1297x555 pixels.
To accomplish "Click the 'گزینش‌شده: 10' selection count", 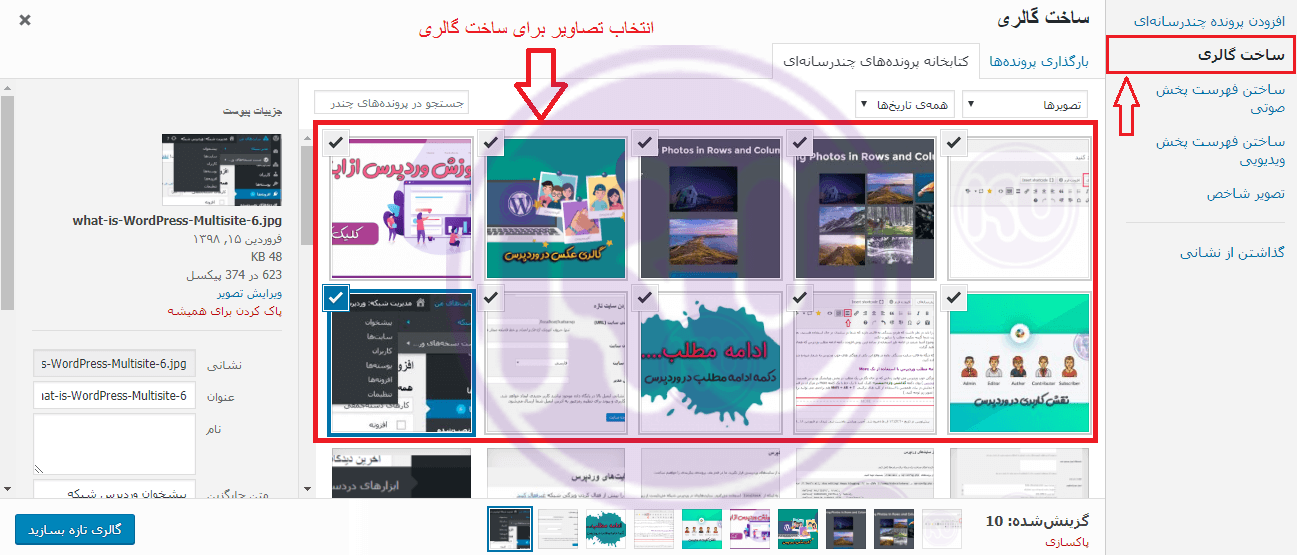I will (x=1036, y=520).
